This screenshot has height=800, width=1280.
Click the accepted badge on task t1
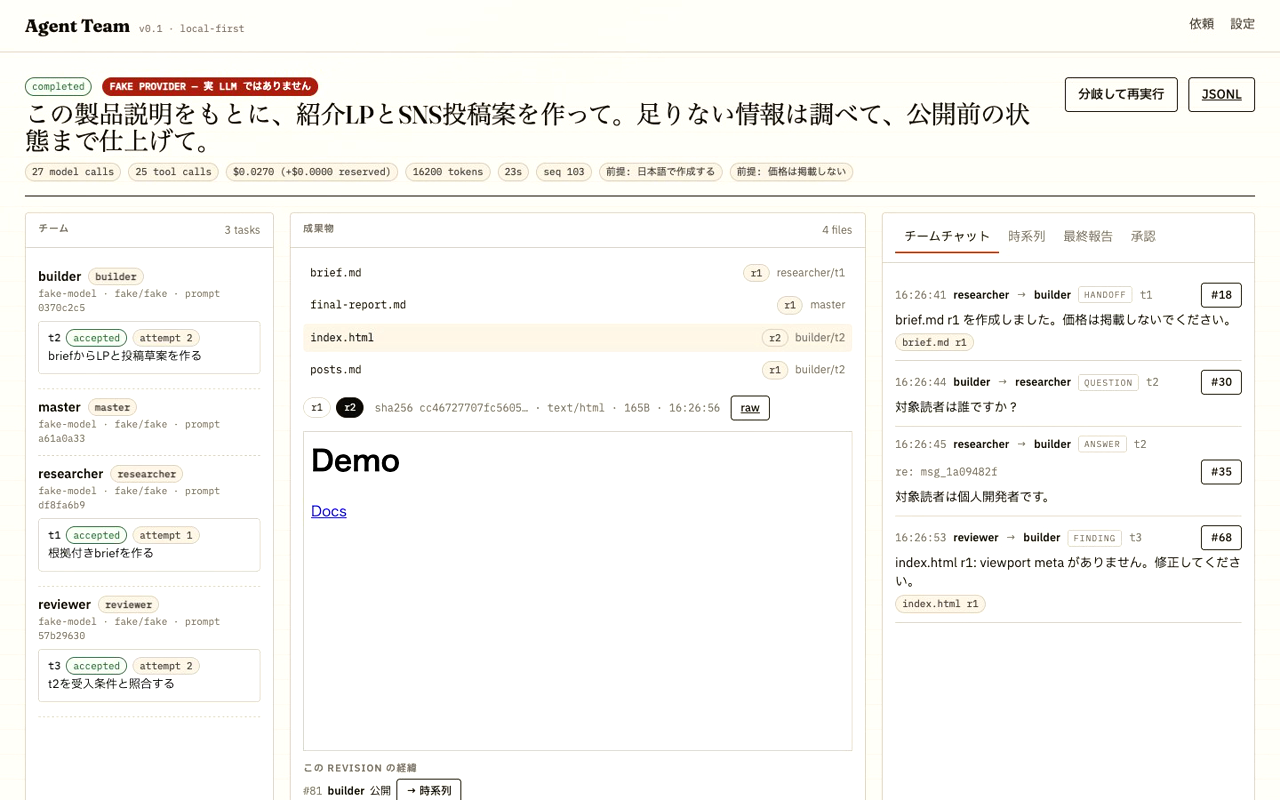97,535
